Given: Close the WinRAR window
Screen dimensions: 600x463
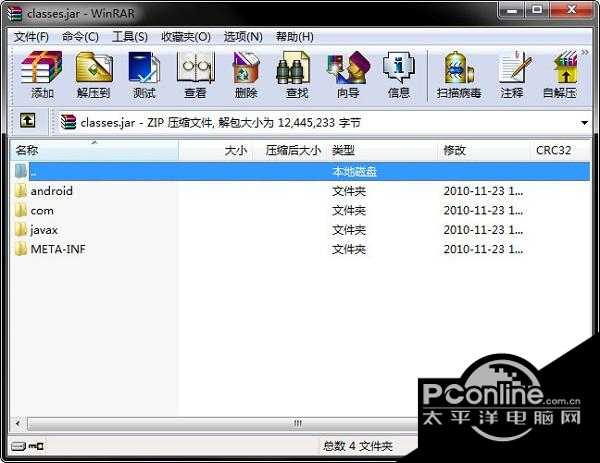Looking at the screenshot, I should 571,10.
